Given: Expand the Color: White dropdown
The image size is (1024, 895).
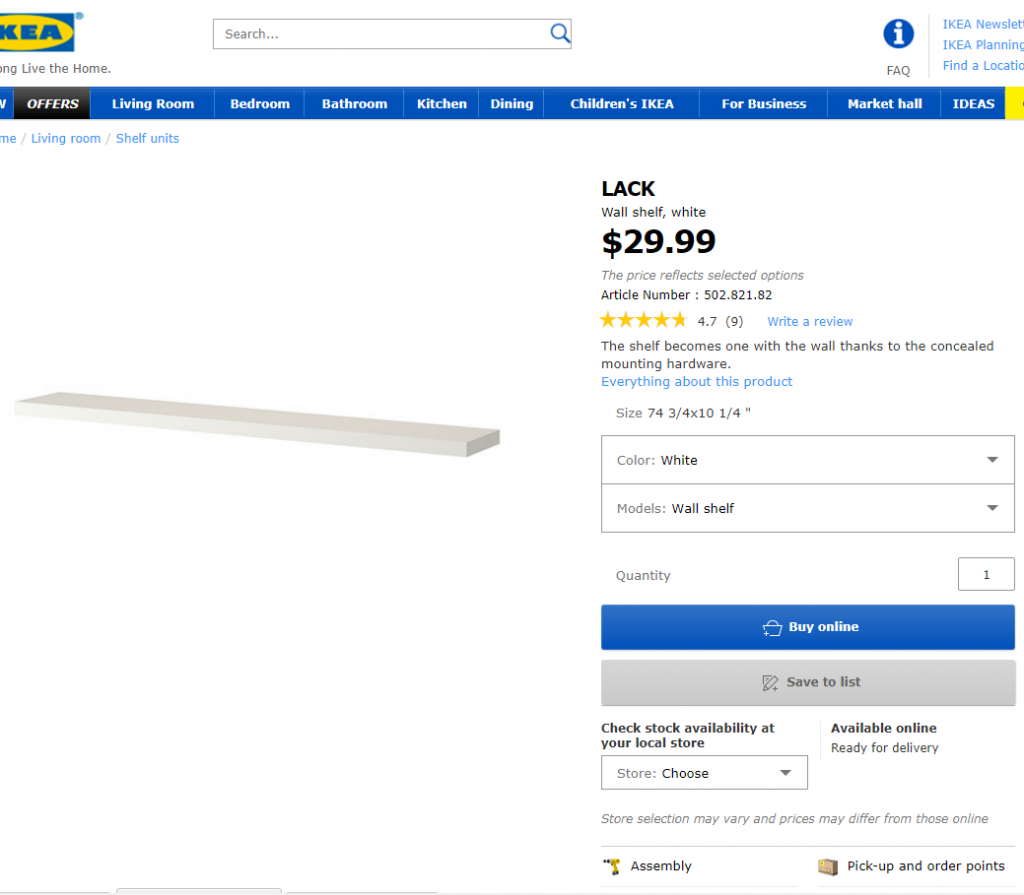Looking at the screenshot, I should click(807, 460).
